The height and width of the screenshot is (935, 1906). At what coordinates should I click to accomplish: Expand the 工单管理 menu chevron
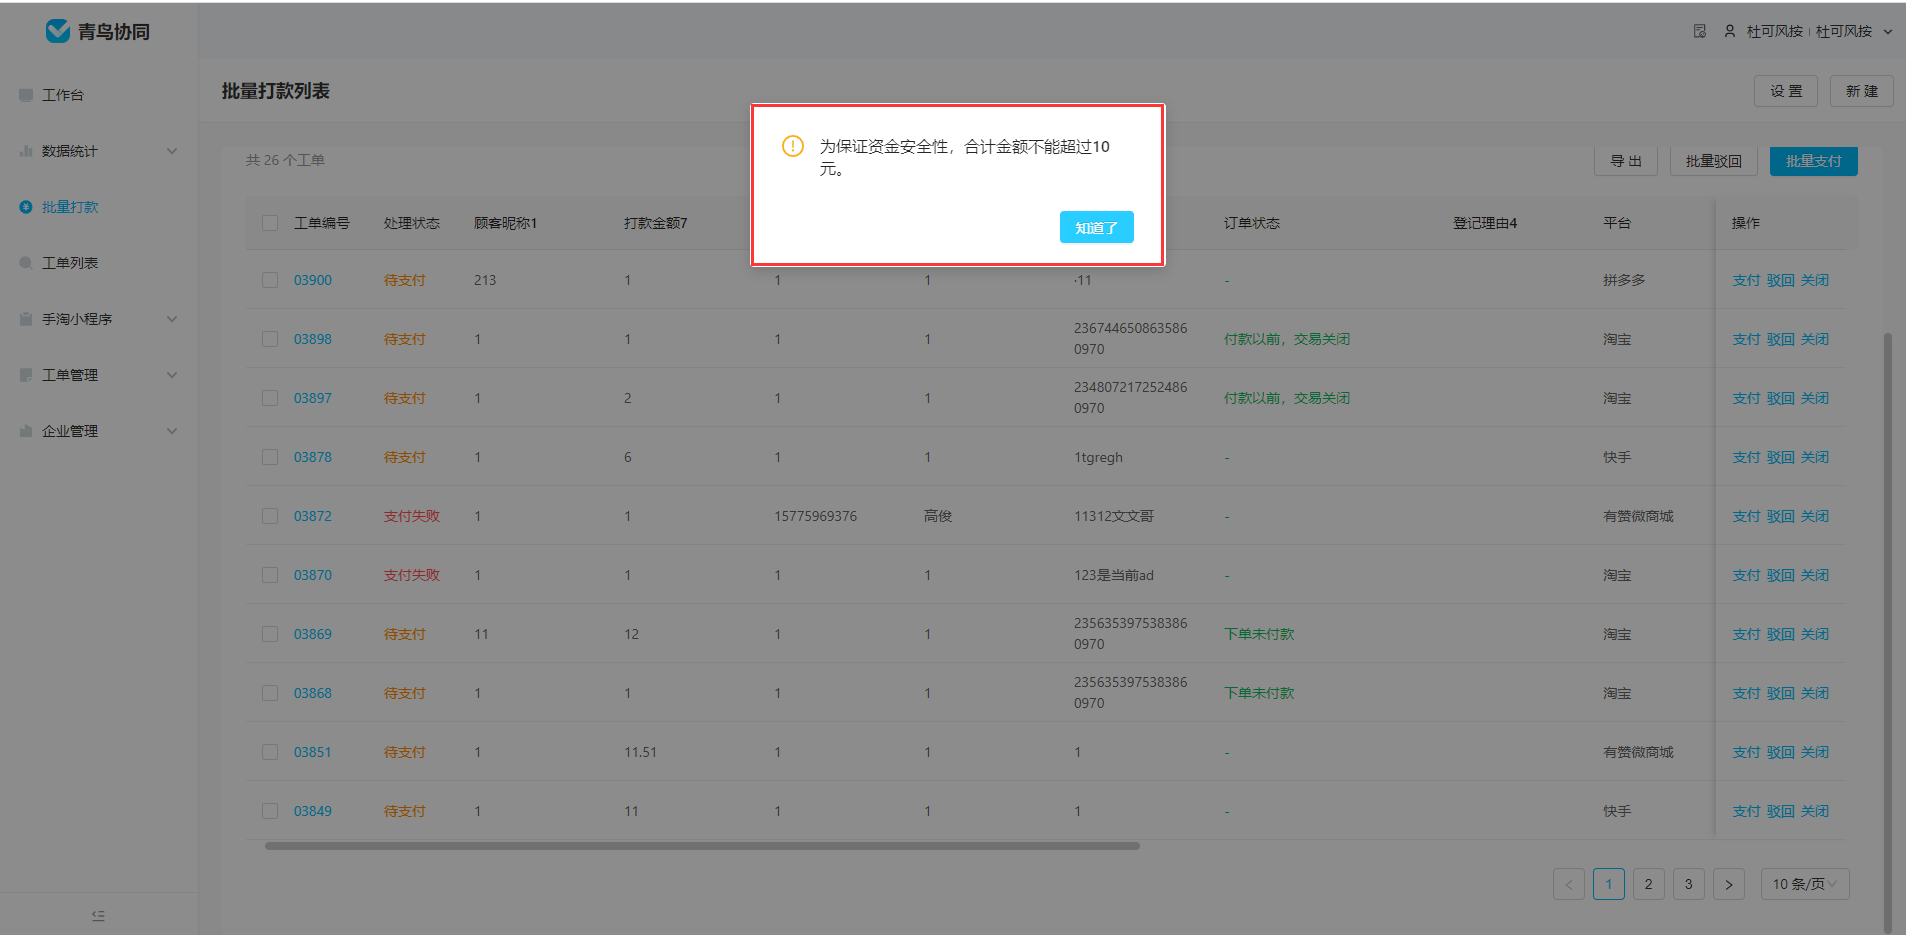(172, 375)
